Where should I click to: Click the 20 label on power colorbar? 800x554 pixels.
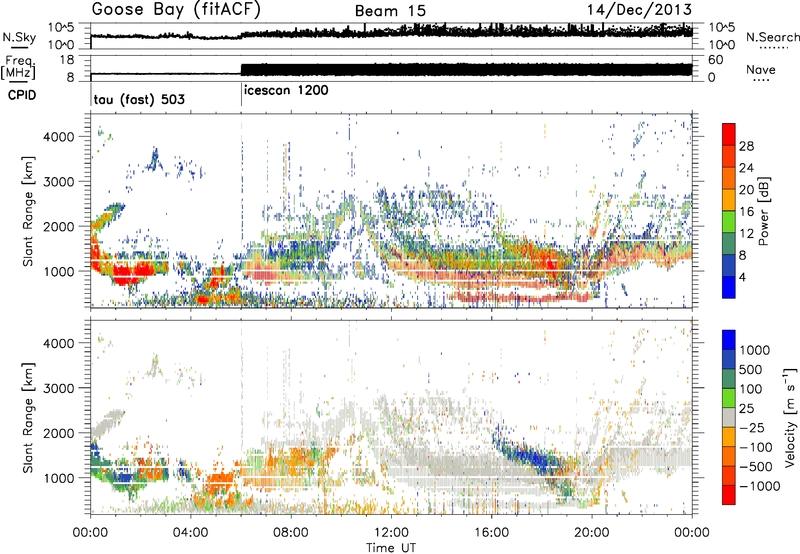(746, 190)
